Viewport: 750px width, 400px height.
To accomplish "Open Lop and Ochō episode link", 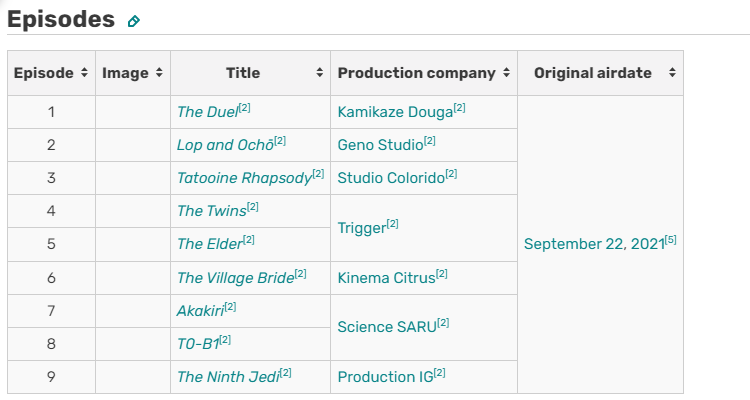I will pos(225,145).
